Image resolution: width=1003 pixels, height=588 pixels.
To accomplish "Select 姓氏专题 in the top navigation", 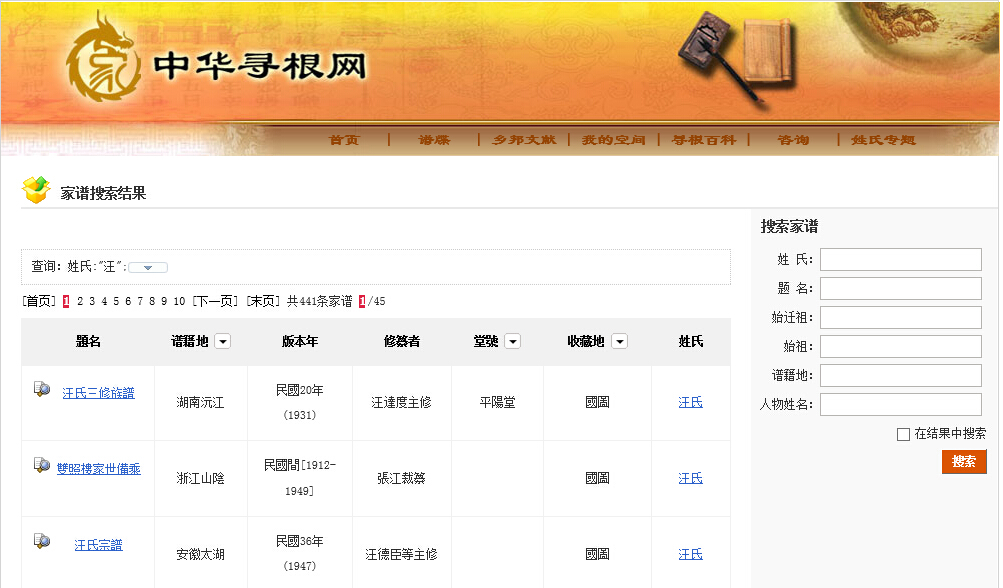I will click(x=883, y=140).
